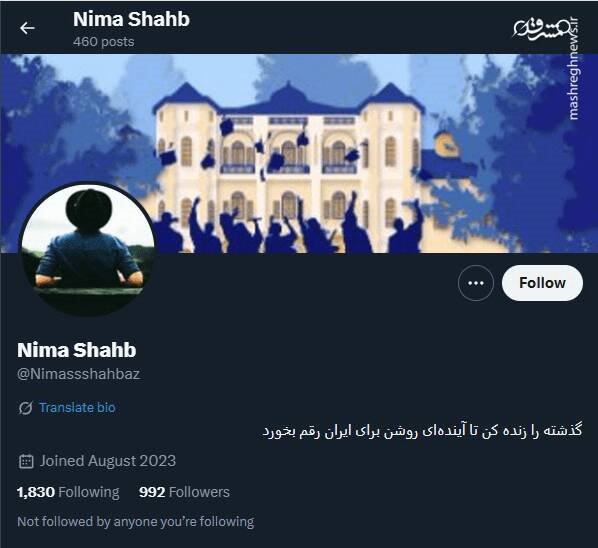Click the translate bio icon
This screenshot has width=598, height=548.
pyautogui.click(x=25, y=408)
